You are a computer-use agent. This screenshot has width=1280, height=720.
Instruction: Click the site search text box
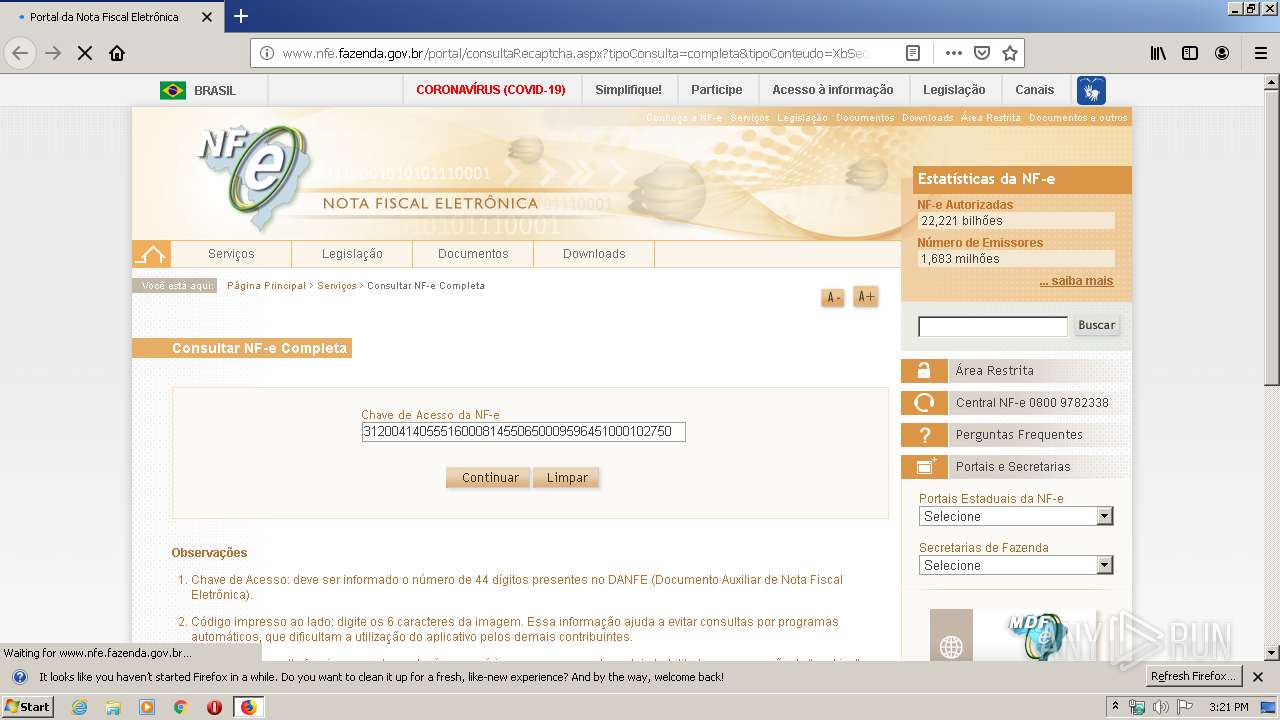click(x=993, y=326)
